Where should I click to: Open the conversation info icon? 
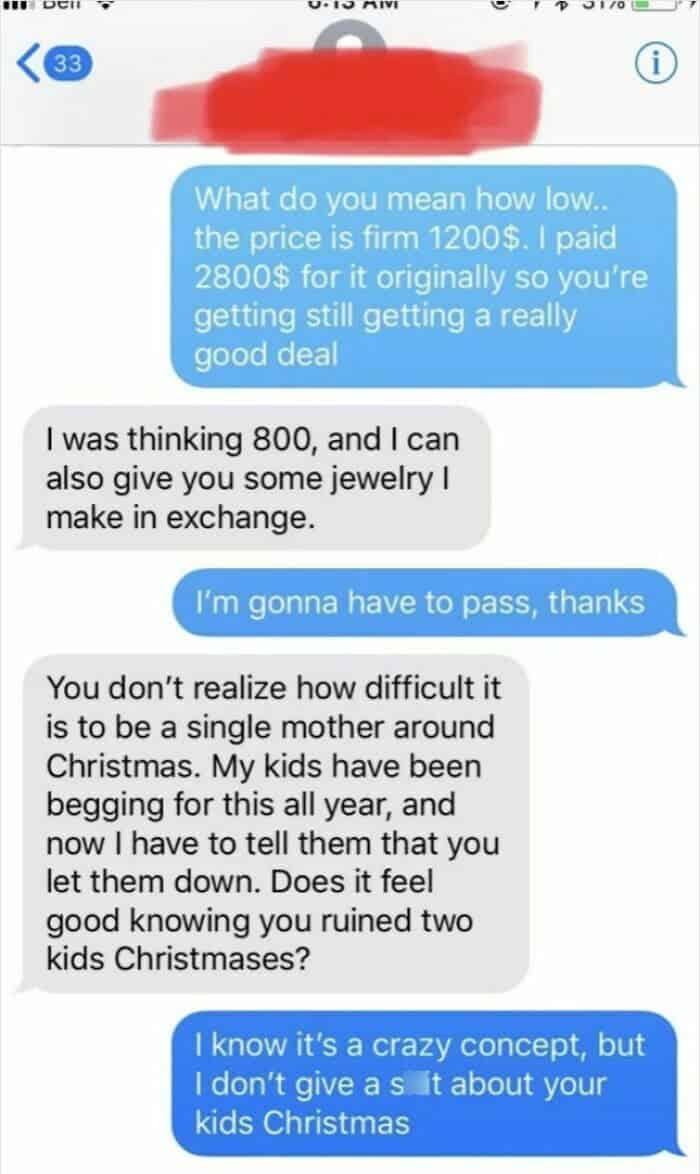pyautogui.click(x=656, y=65)
